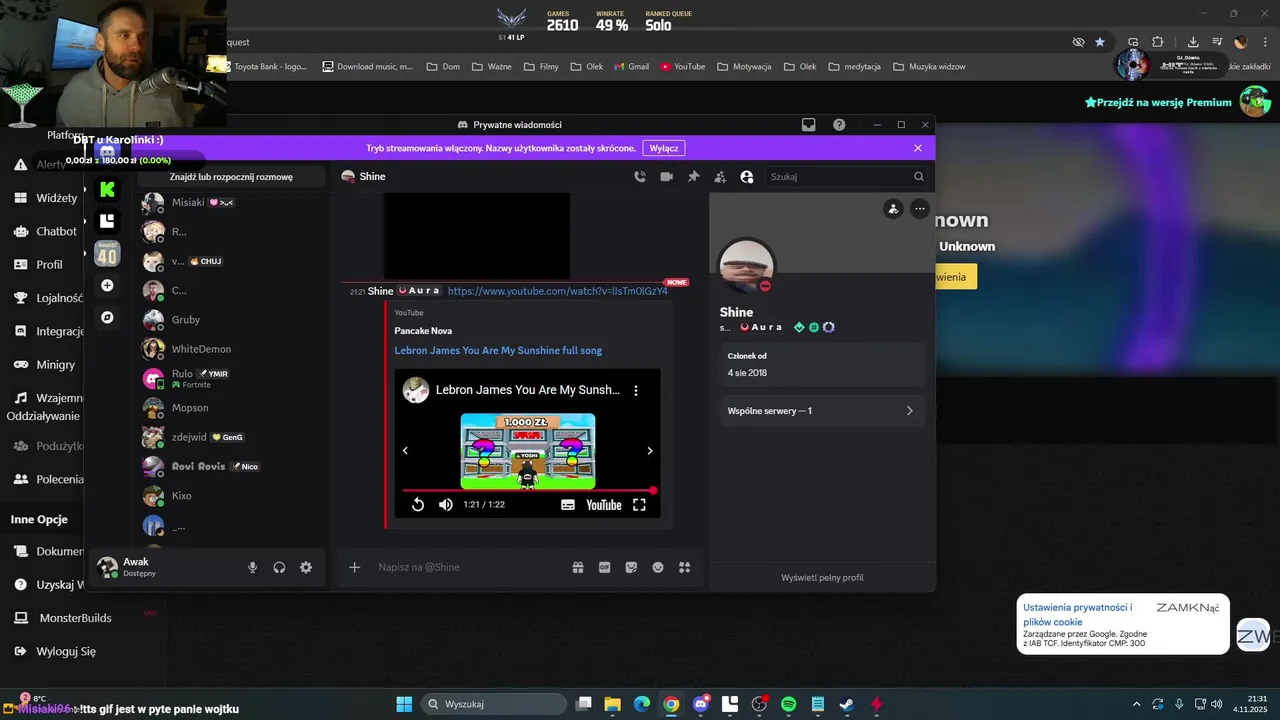Open Chrome extensions puzzle icon

pos(1158,42)
